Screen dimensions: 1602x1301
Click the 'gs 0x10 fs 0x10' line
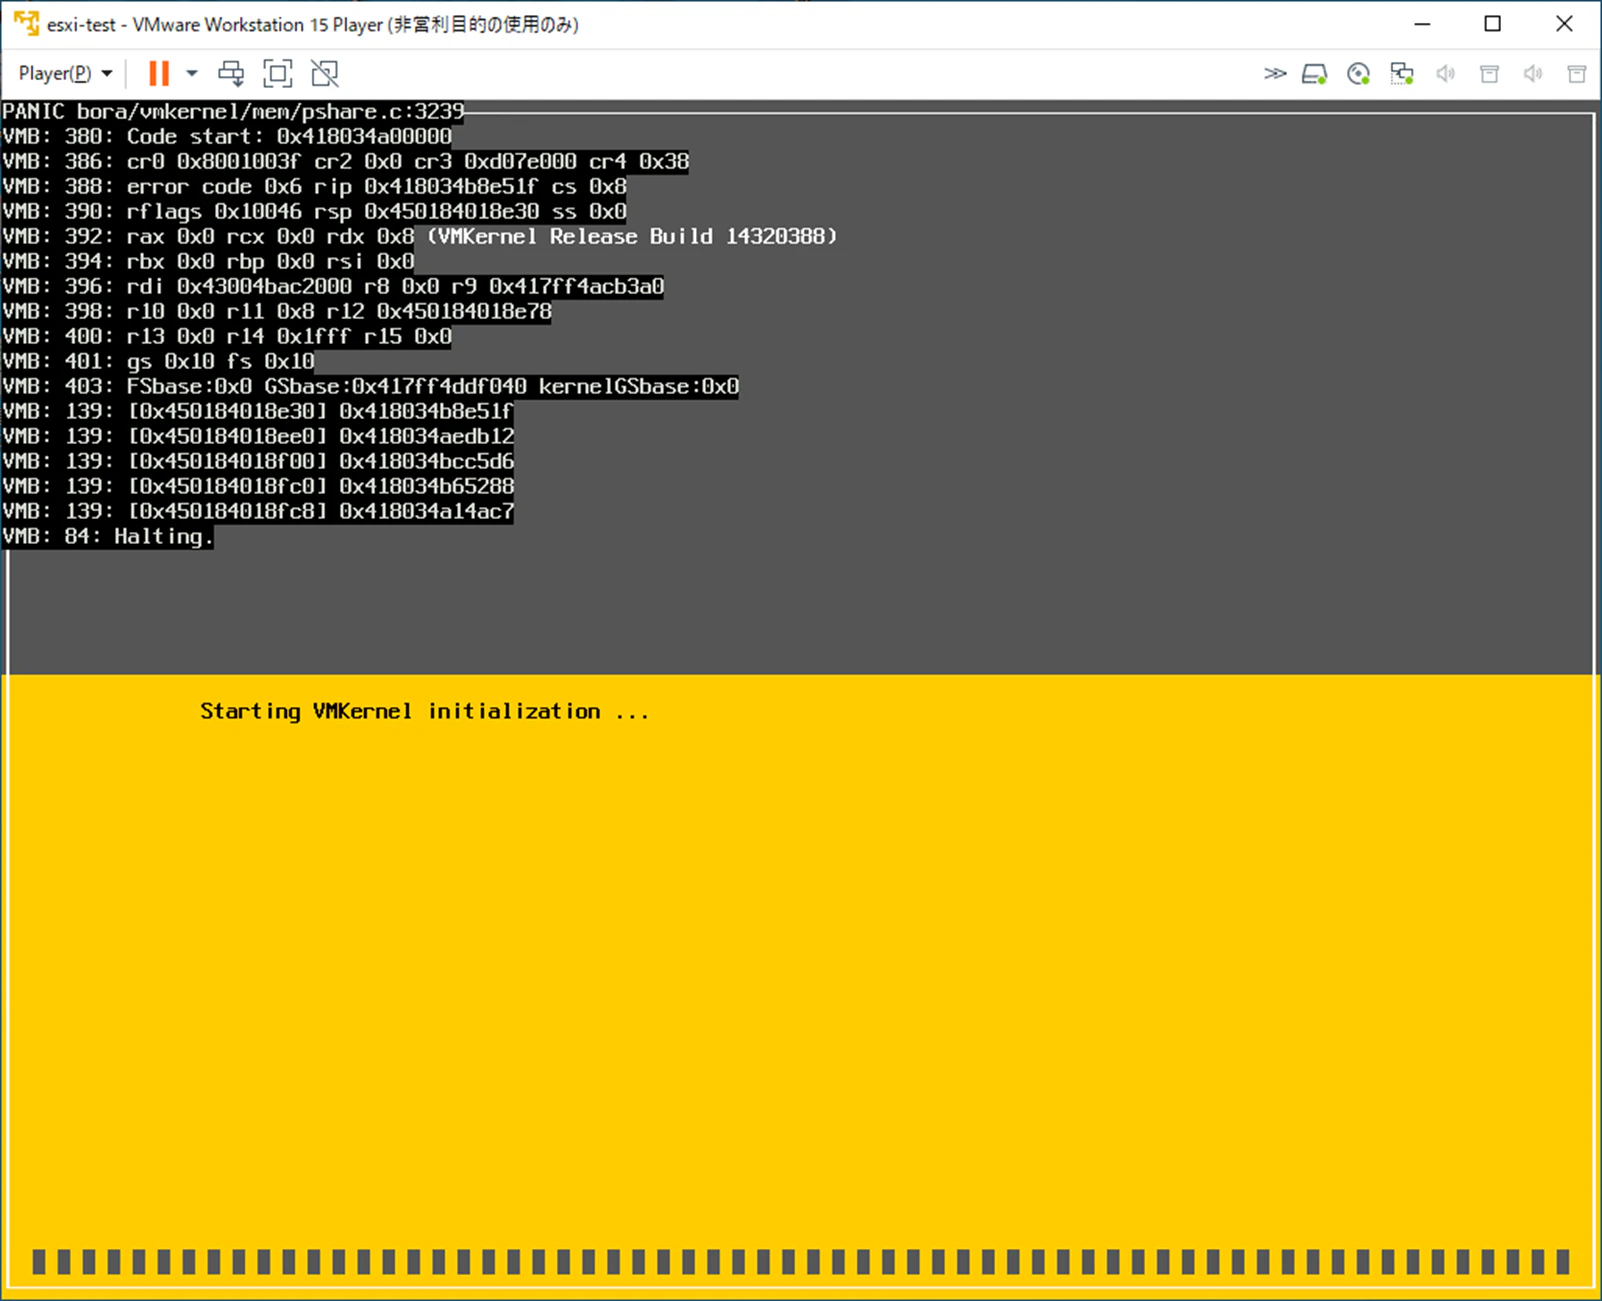[158, 361]
